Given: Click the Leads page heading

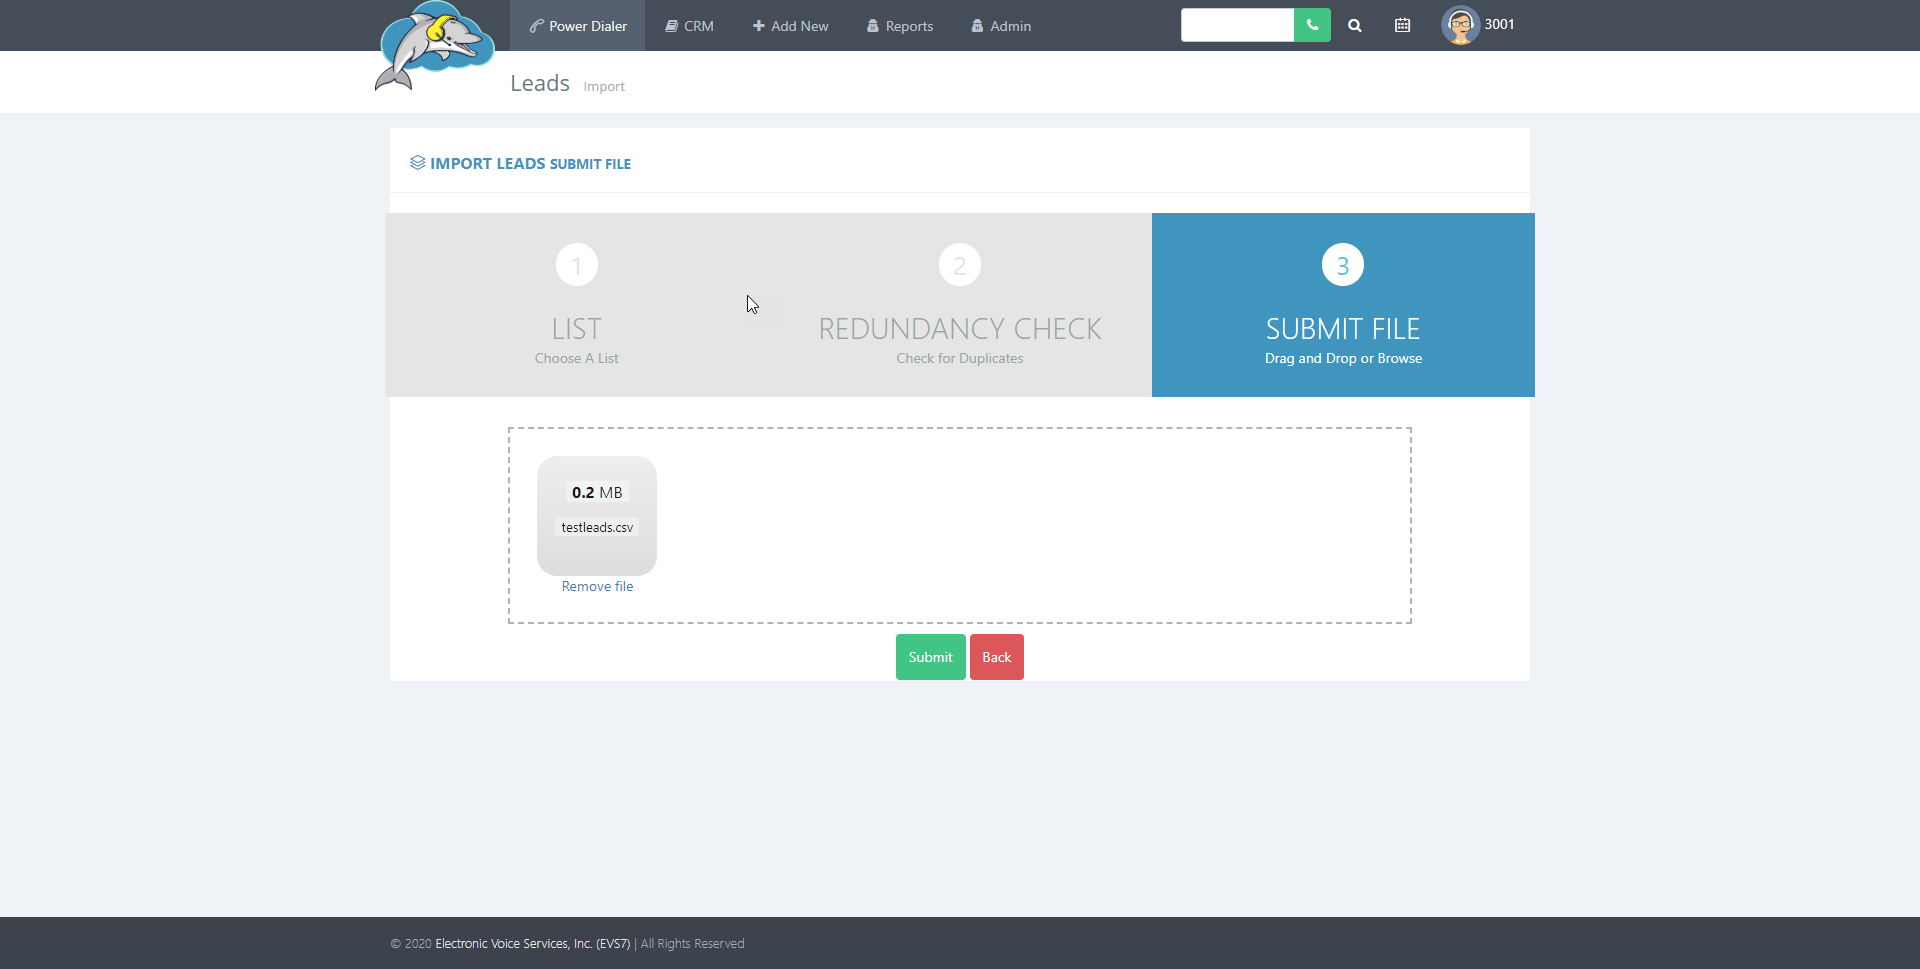Looking at the screenshot, I should (x=540, y=83).
